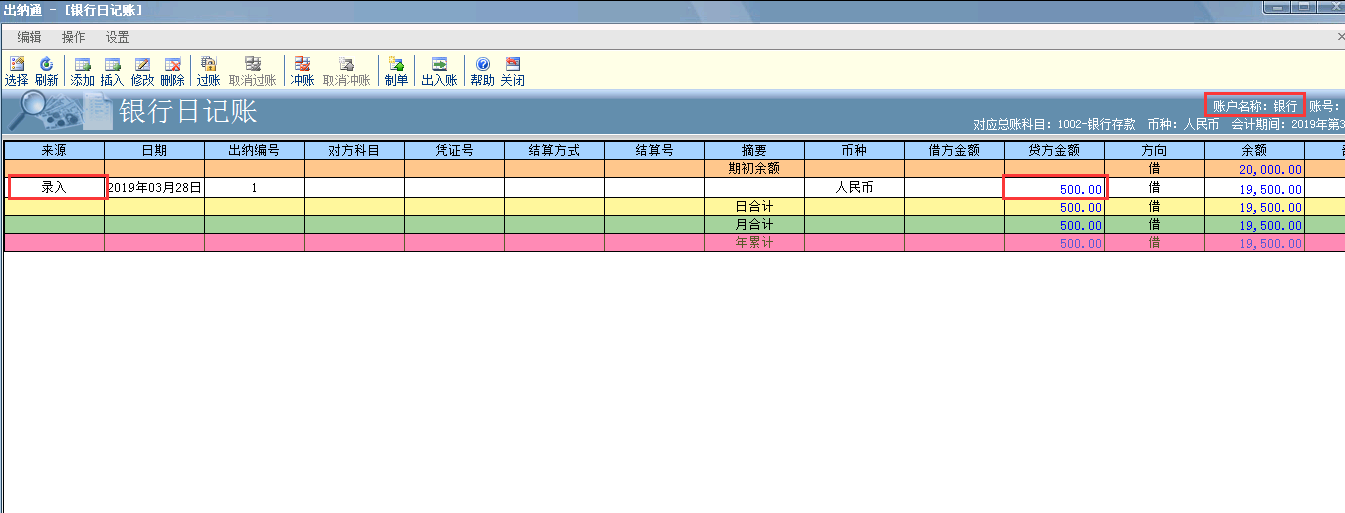
Task: Click the 贷方金额 column header
Action: [x=1054, y=150]
